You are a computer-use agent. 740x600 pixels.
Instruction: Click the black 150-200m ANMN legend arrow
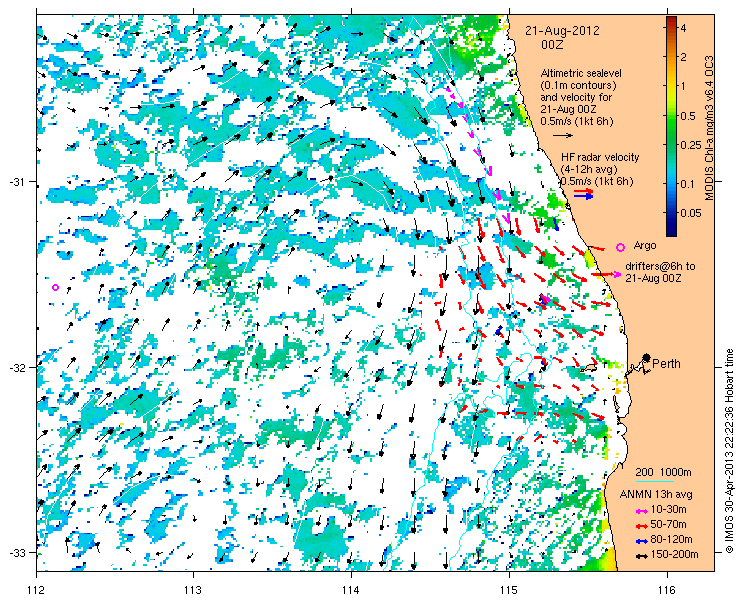(x=641, y=556)
